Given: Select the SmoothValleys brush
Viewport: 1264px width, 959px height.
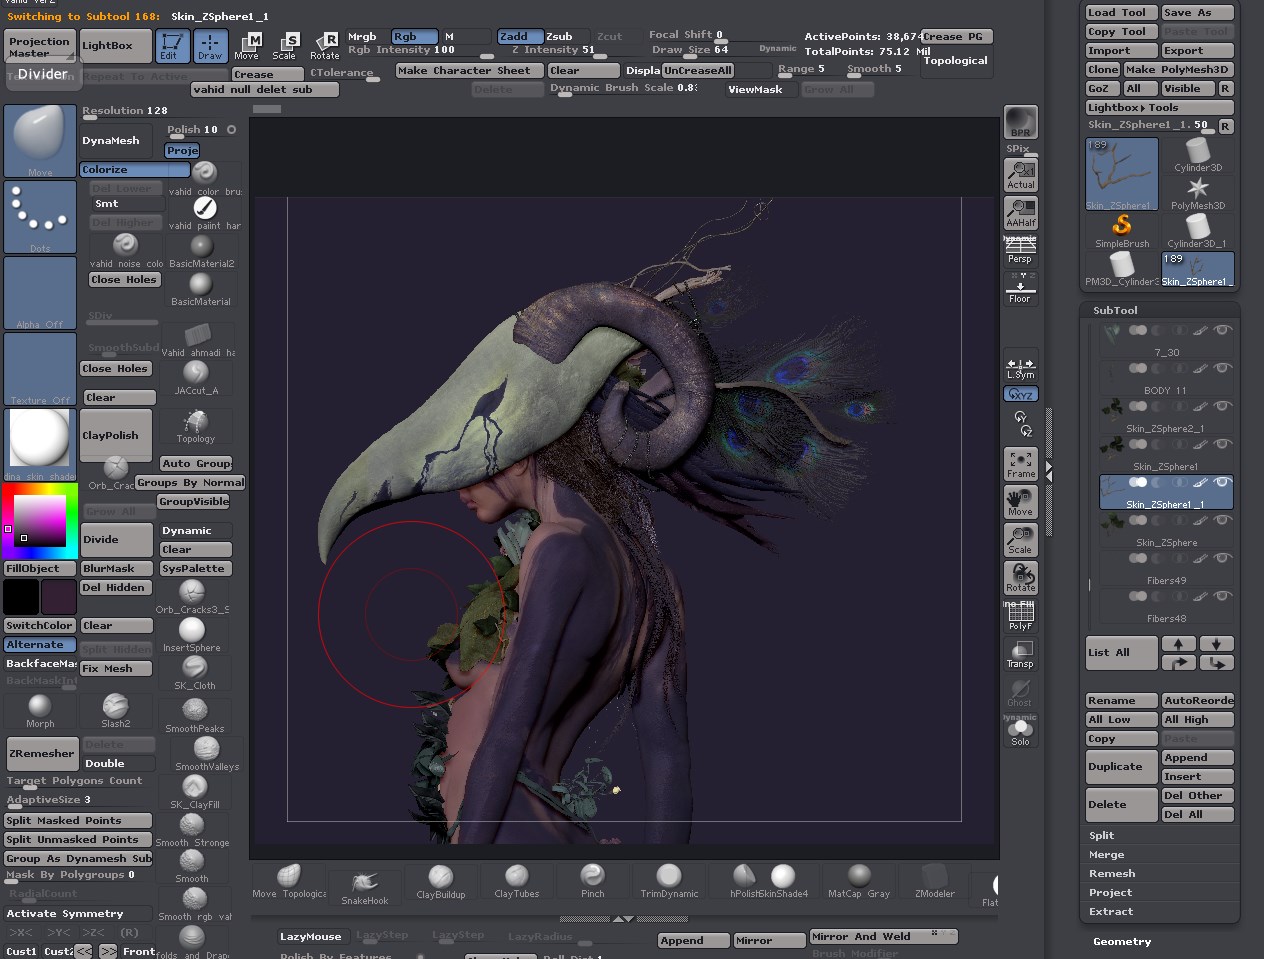Looking at the screenshot, I should pyautogui.click(x=207, y=754).
